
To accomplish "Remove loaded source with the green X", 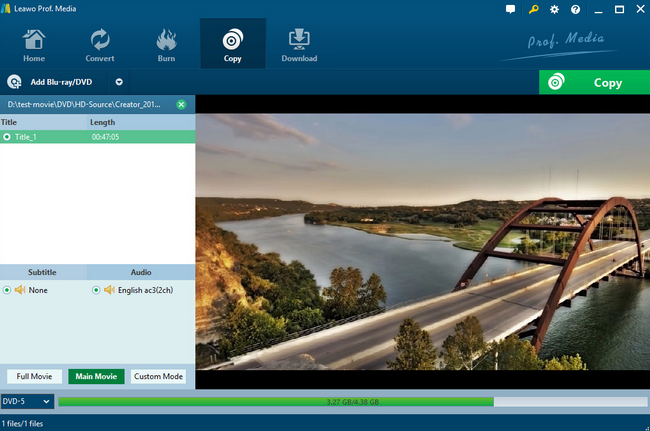I will pyautogui.click(x=181, y=104).
